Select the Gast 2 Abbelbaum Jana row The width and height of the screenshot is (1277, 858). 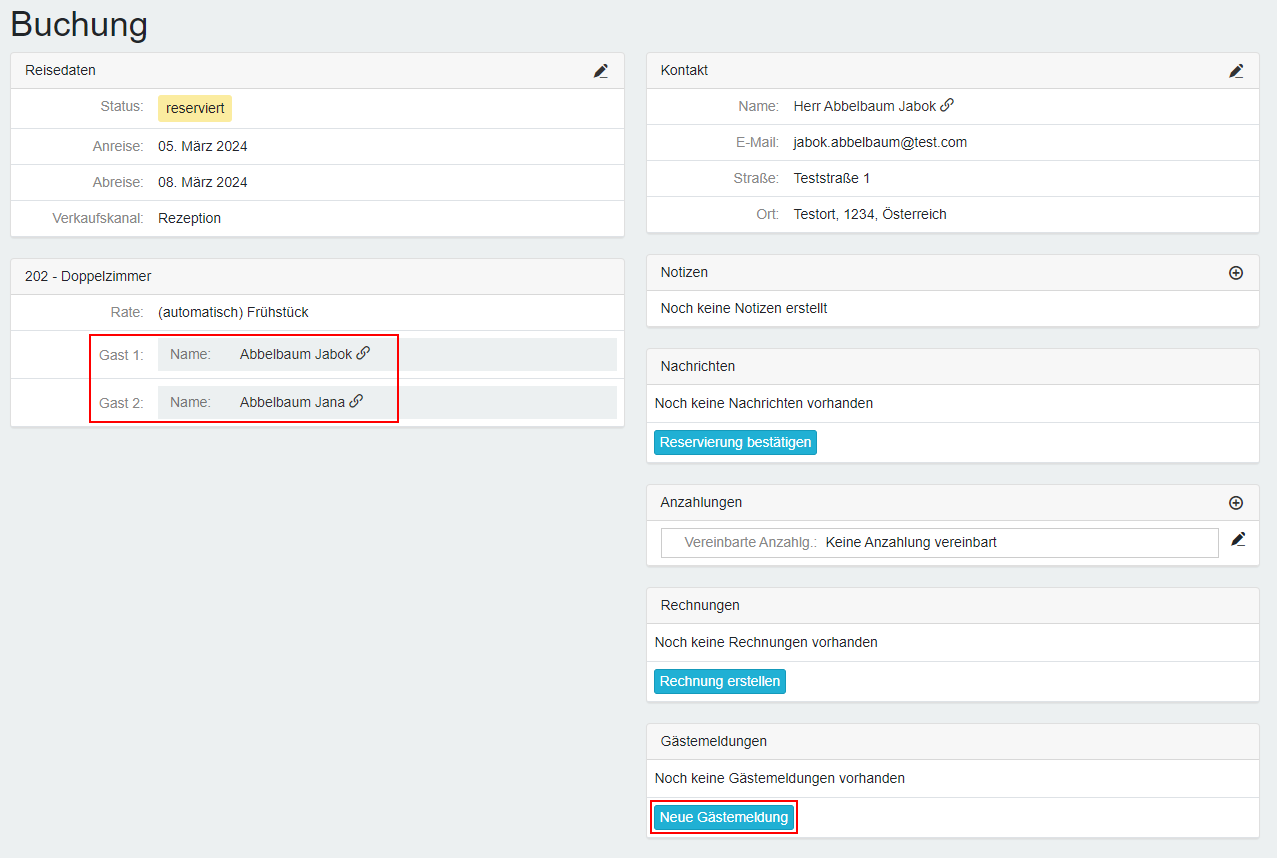[387, 402]
